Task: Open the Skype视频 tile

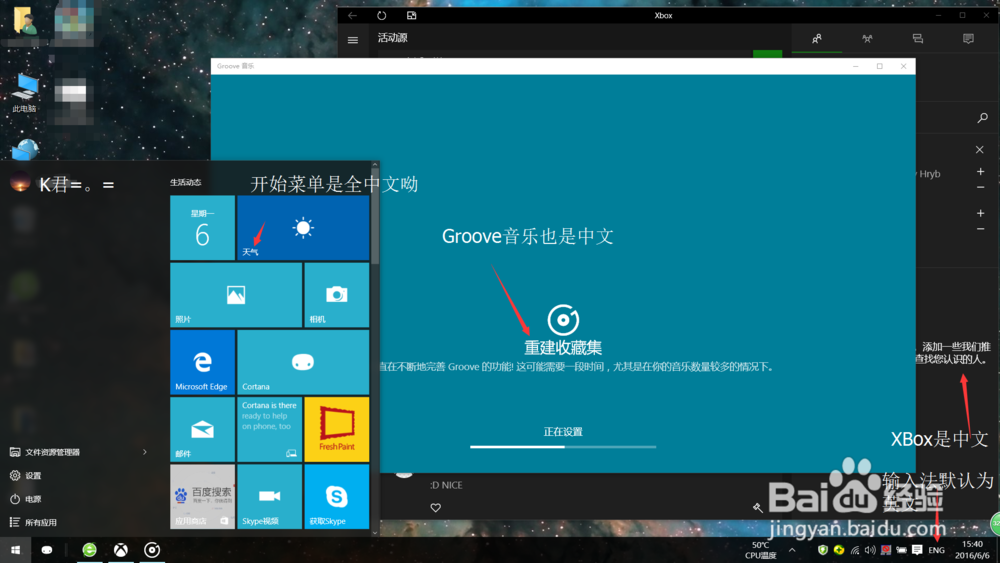Action: (269, 496)
